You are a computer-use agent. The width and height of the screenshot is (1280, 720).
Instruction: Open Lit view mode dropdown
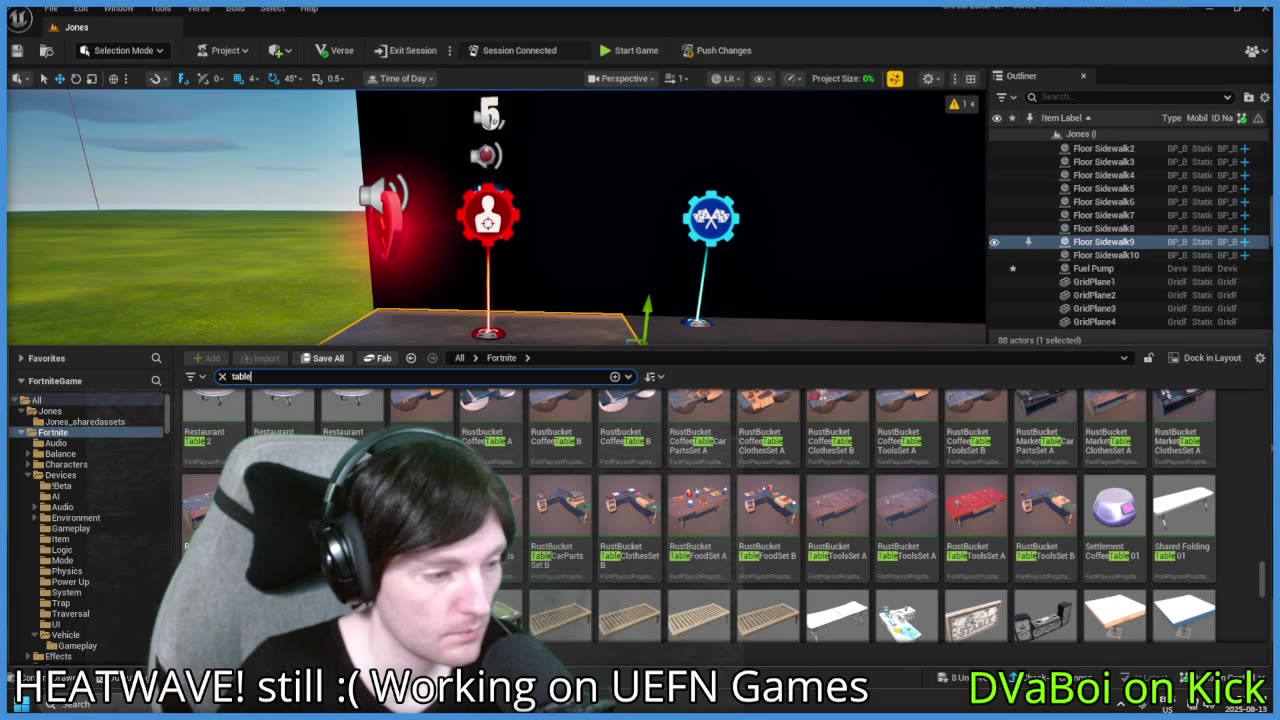click(726, 78)
